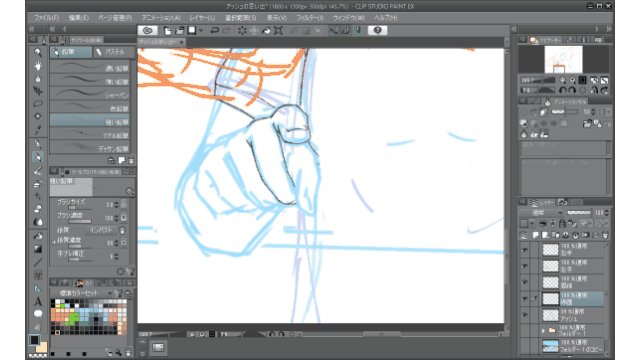Open the CLIP STUDIO spiral icon
Viewport: 640px width, 360px height.
tap(148, 31)
